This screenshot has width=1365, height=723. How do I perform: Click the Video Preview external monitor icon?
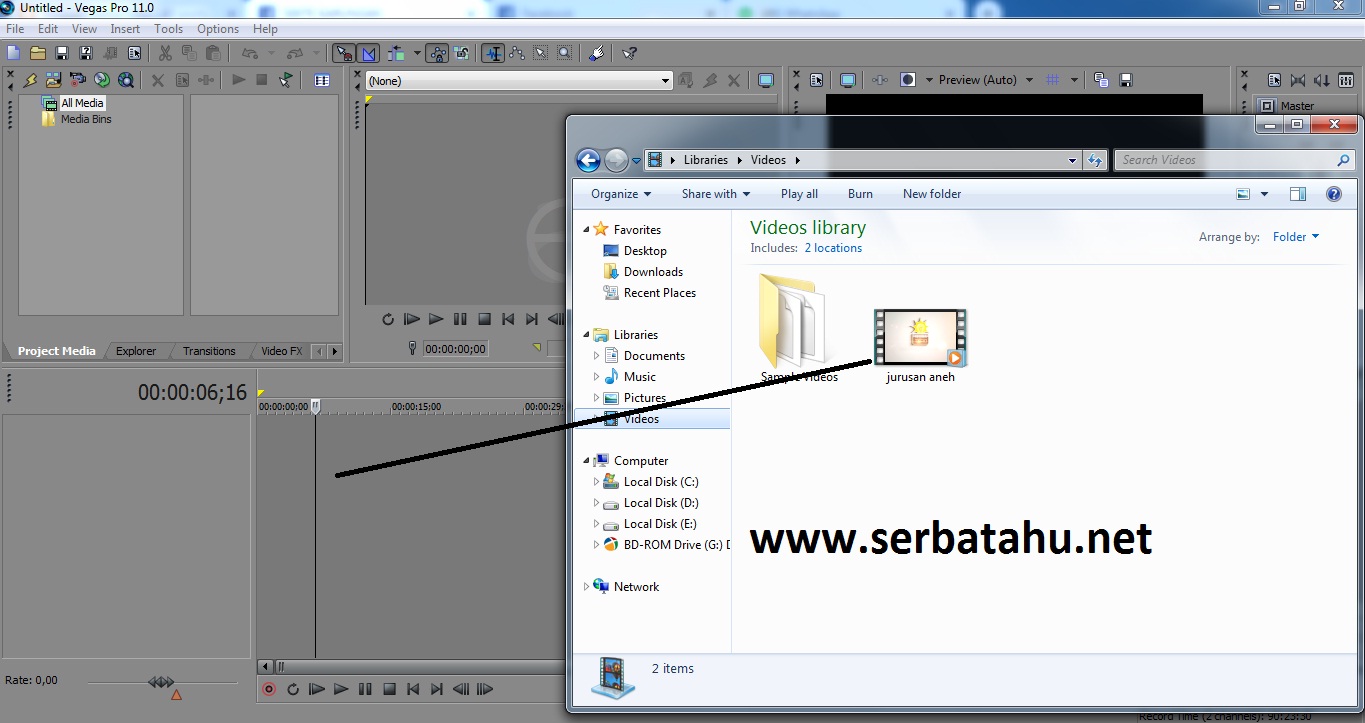click(x=848, y=80)
